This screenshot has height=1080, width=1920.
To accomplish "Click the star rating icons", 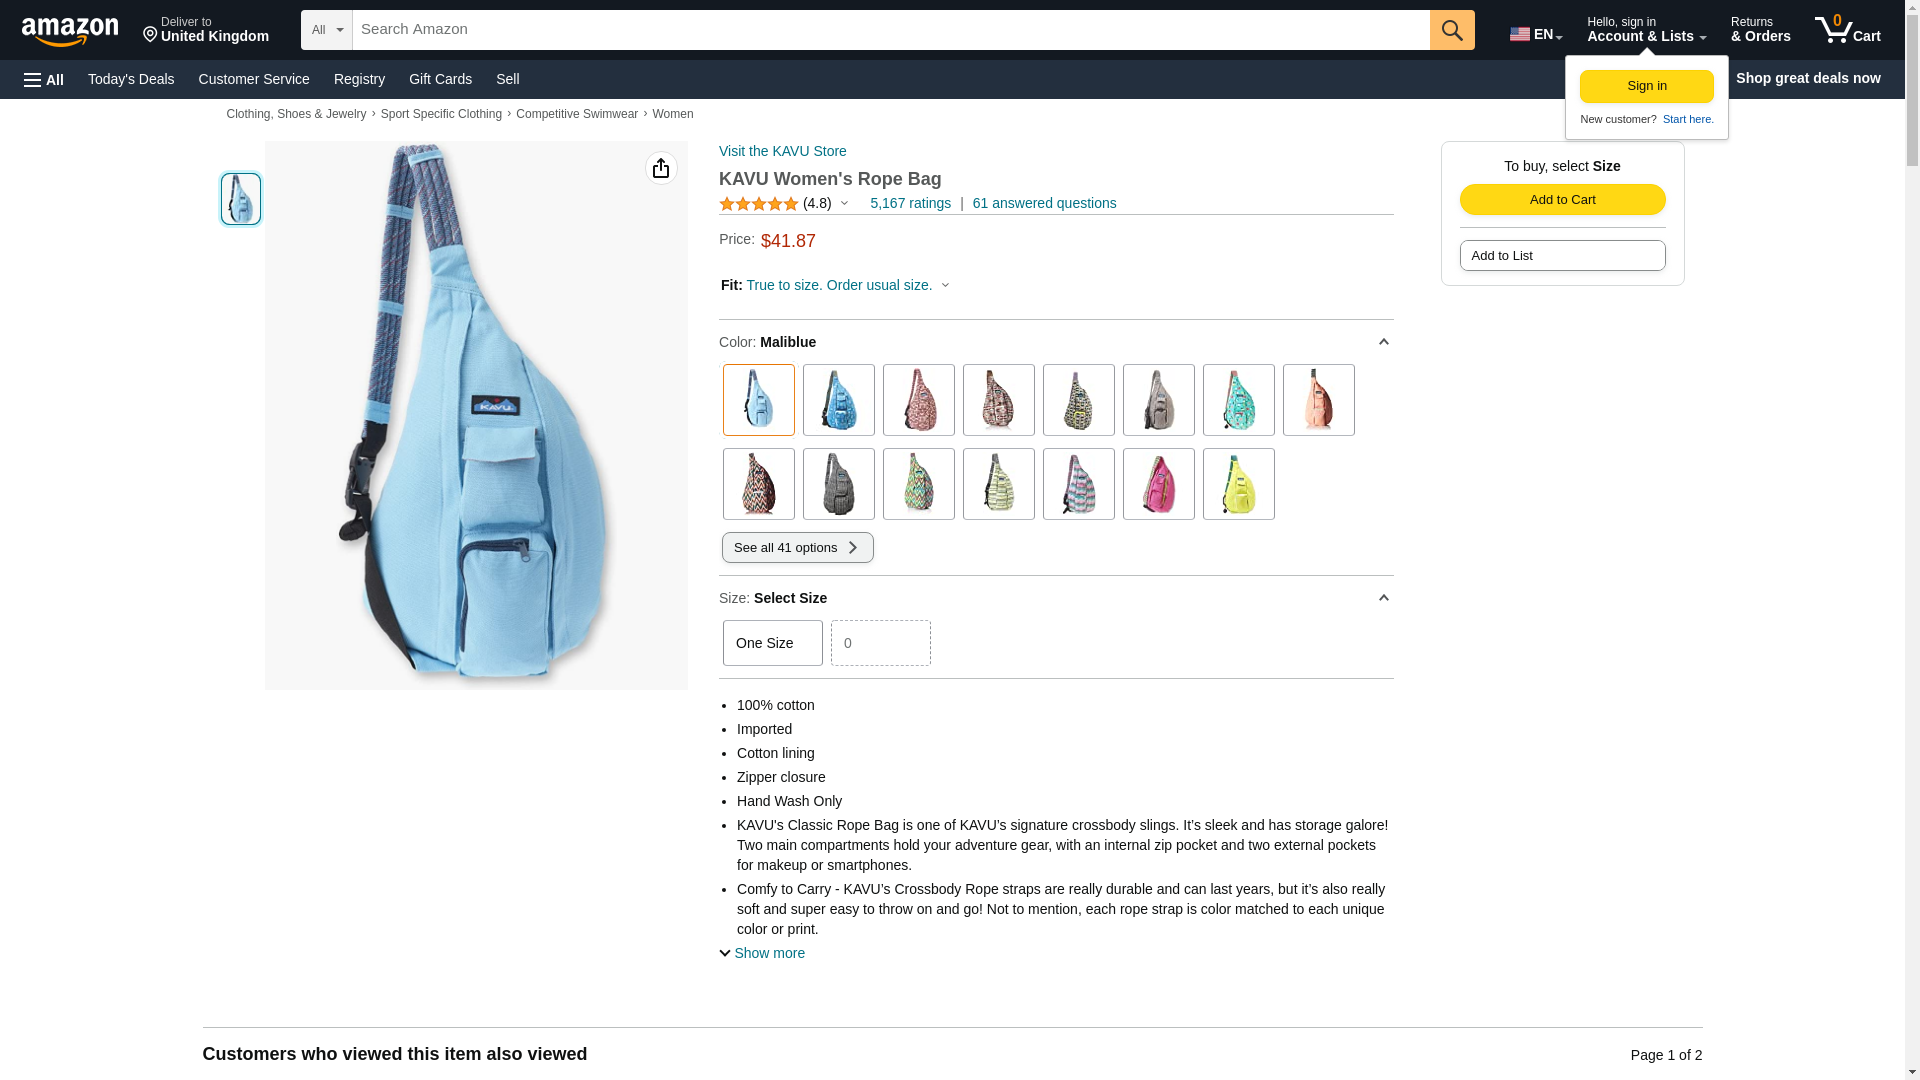I will pos(758,204).
